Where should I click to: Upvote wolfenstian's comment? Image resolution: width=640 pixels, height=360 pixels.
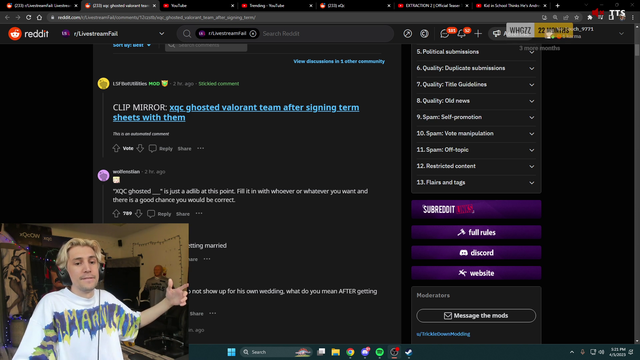coord(116,213)
